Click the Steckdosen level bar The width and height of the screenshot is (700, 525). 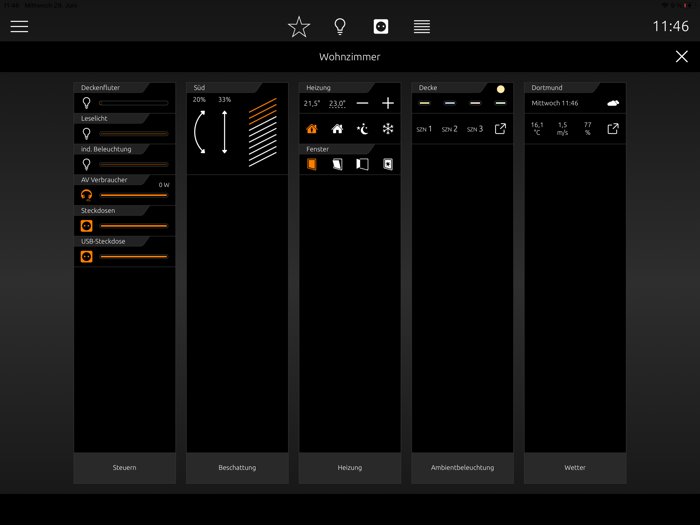coord(133,226)
